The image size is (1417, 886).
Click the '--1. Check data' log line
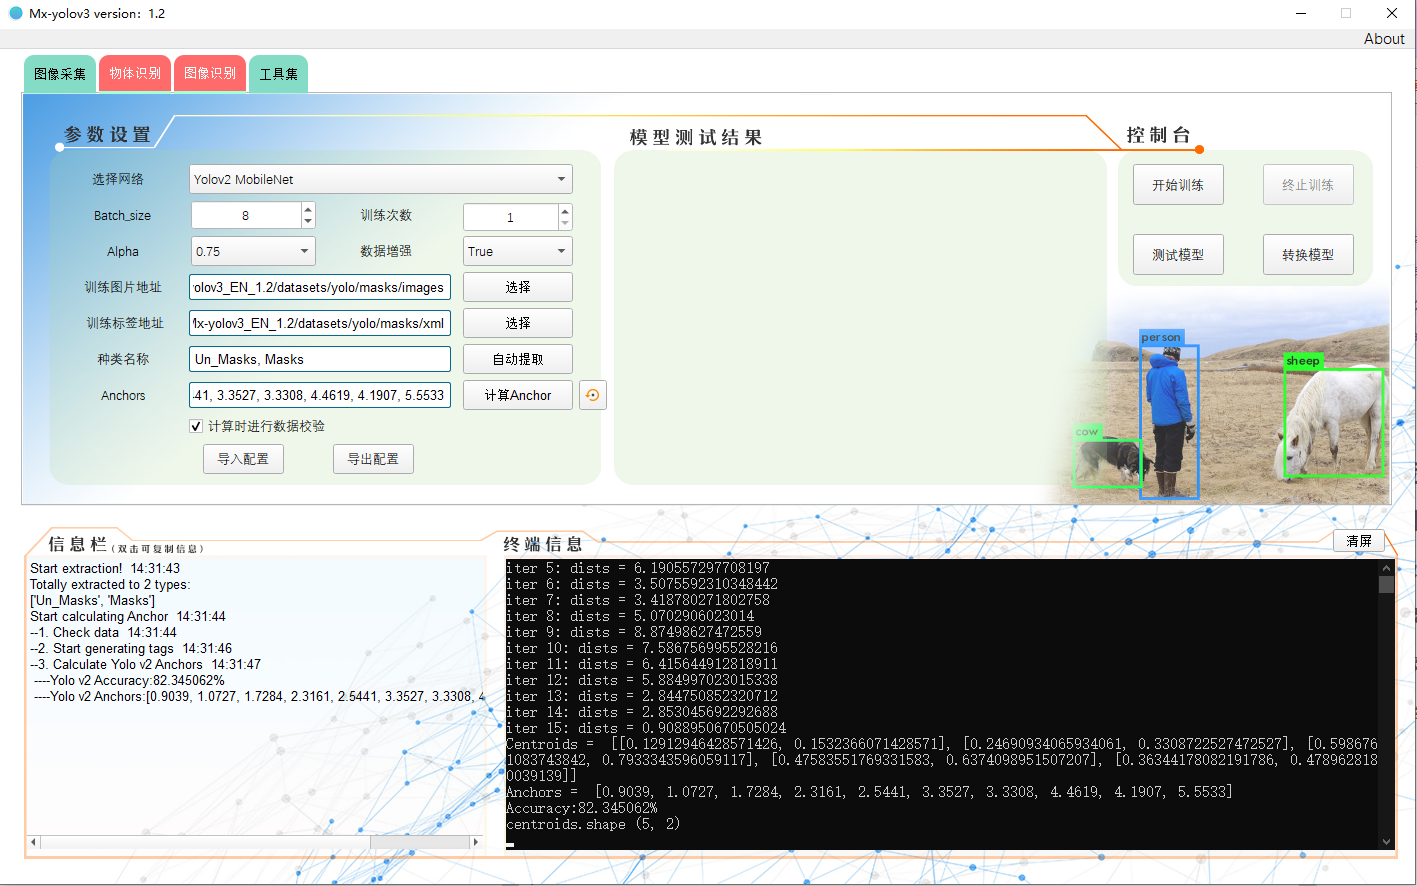pyautogui.click(x=103, y=632)
